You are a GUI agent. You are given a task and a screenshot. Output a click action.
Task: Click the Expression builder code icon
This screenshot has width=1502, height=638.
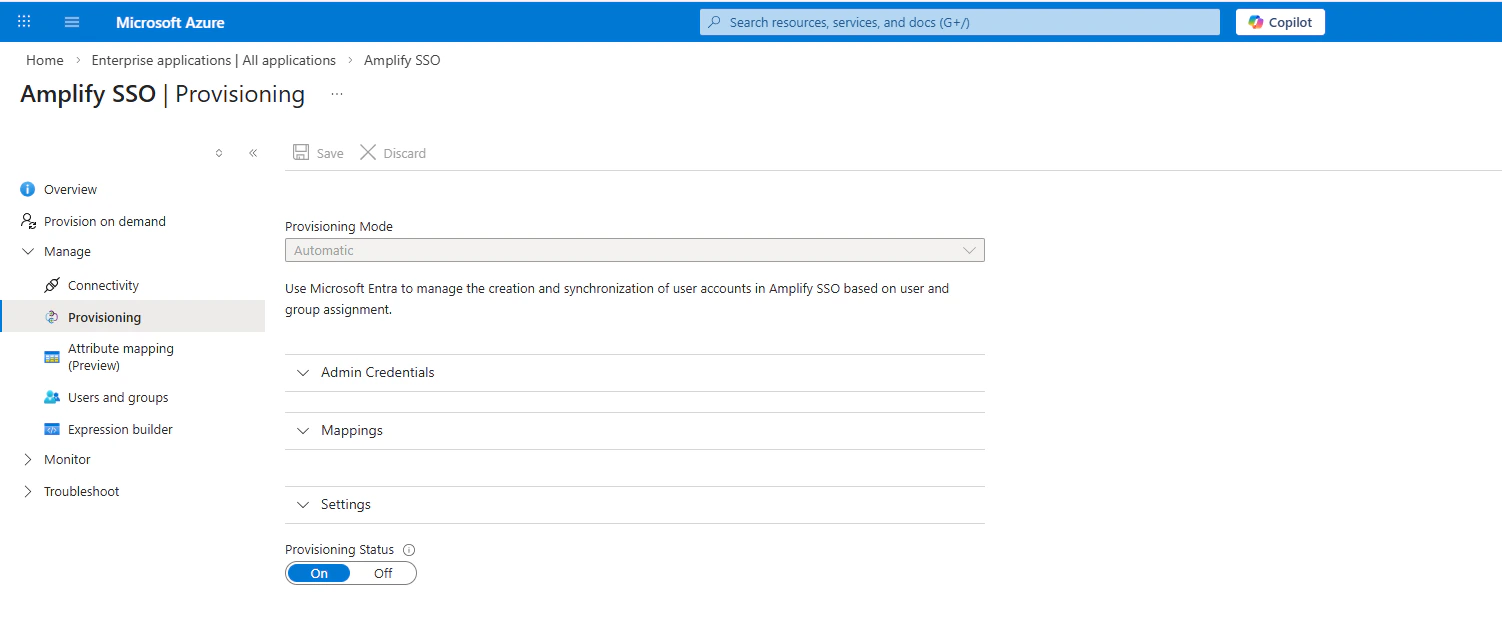52,429
